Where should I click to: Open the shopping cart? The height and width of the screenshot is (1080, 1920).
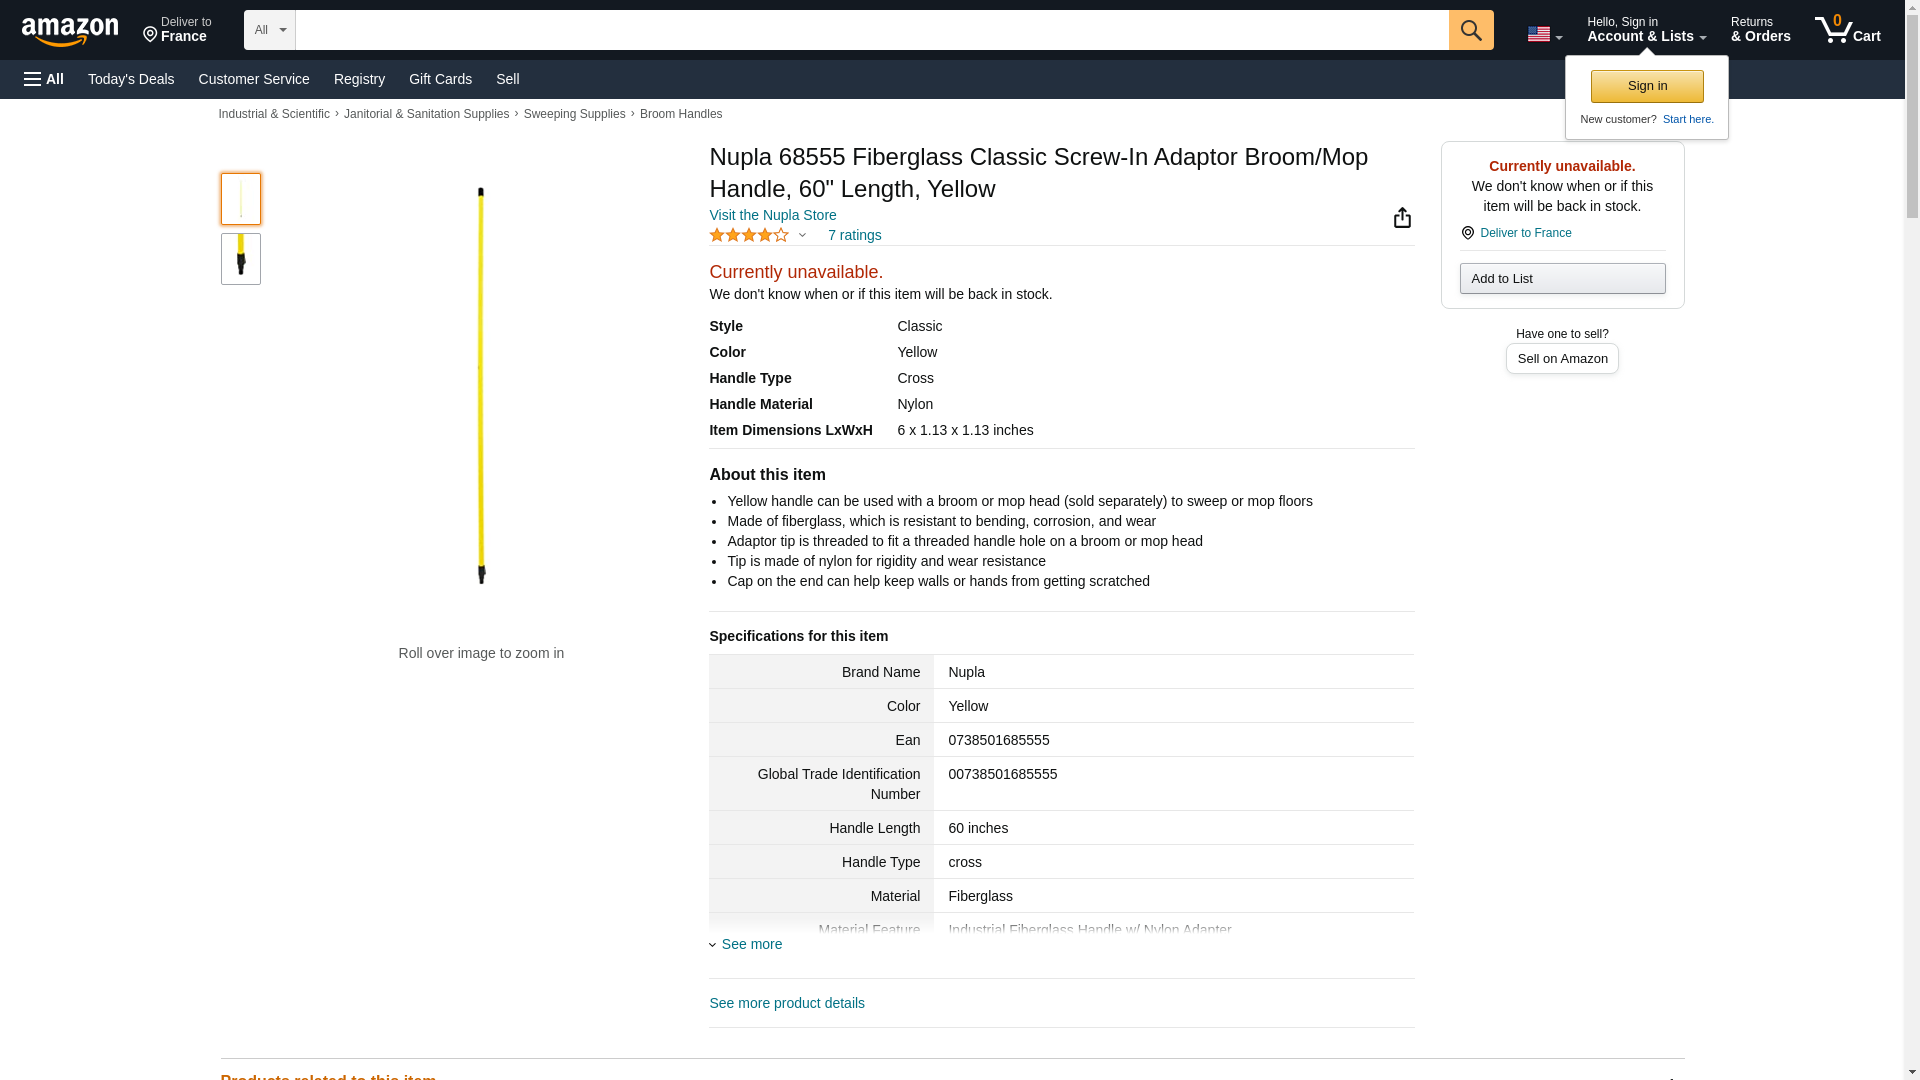pos(1847,30)
